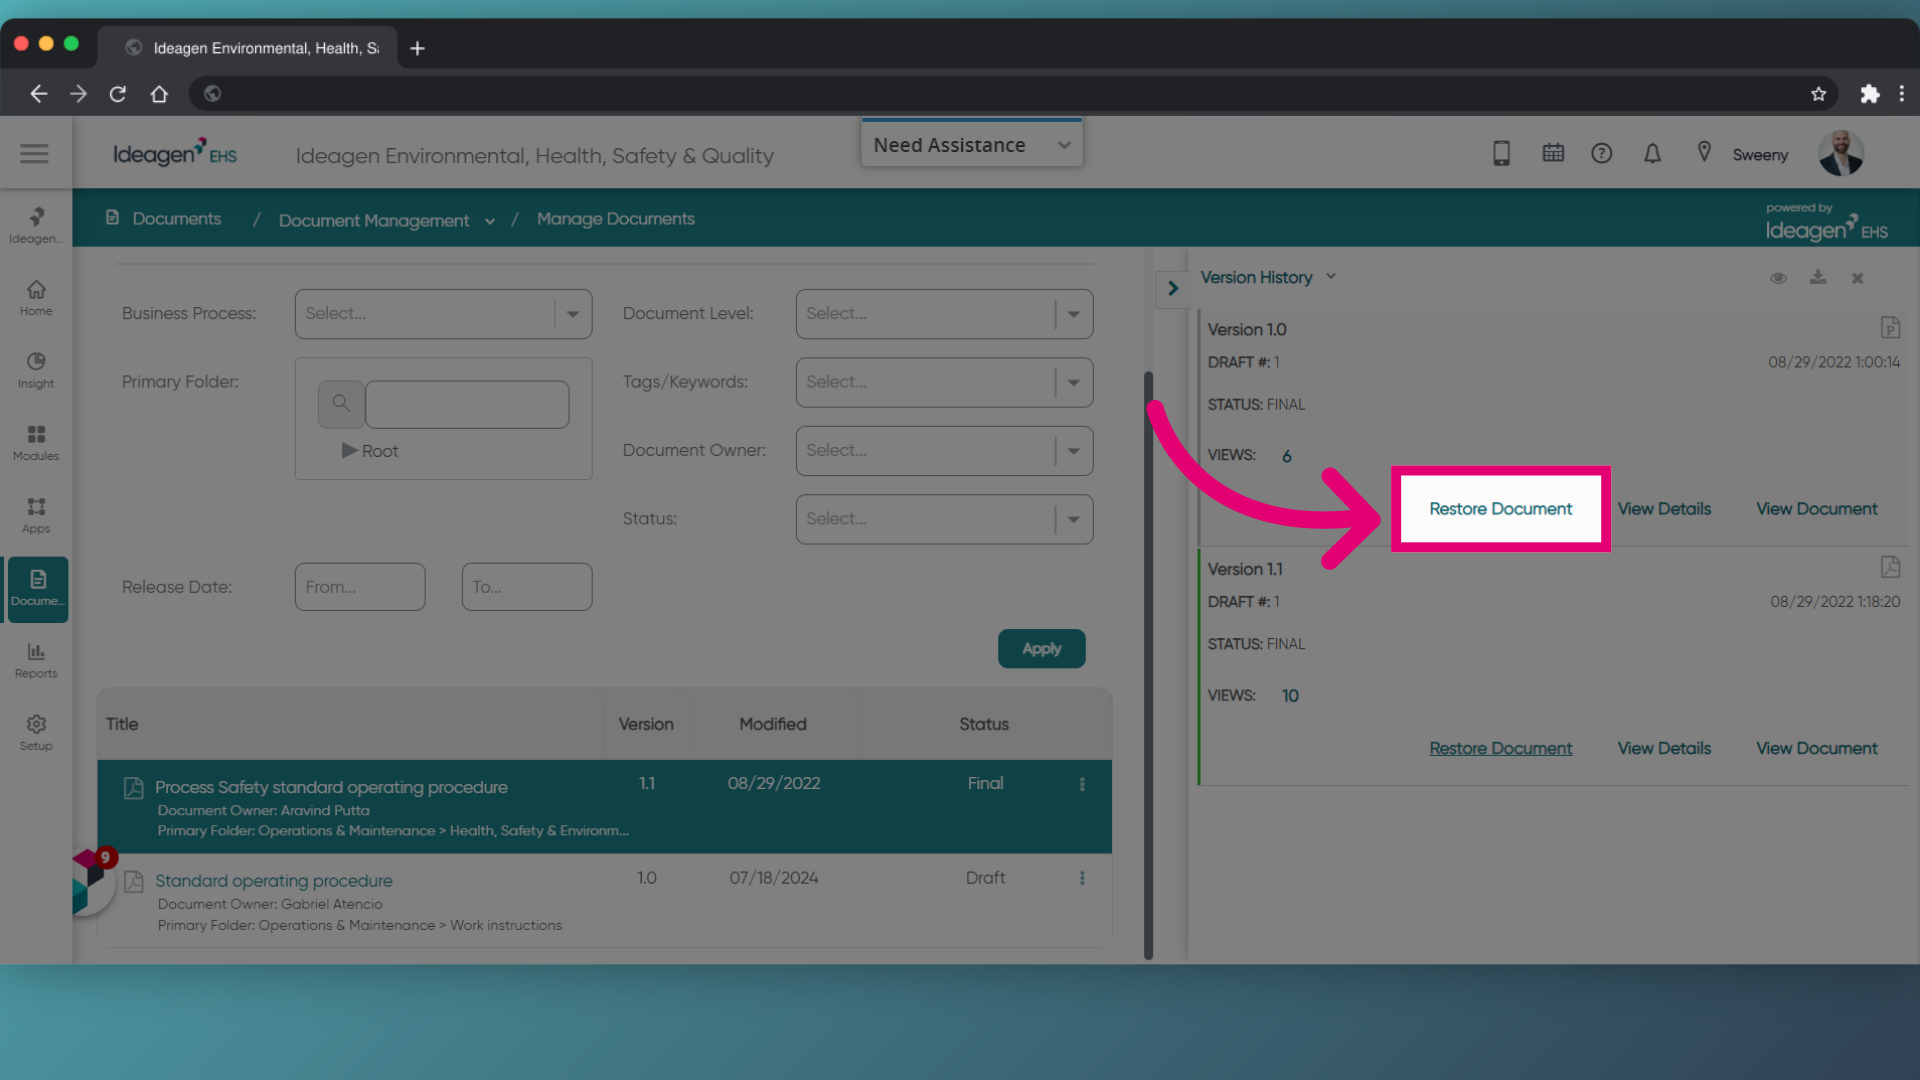Open the Need Assistance dropdown

click(971, 145)
